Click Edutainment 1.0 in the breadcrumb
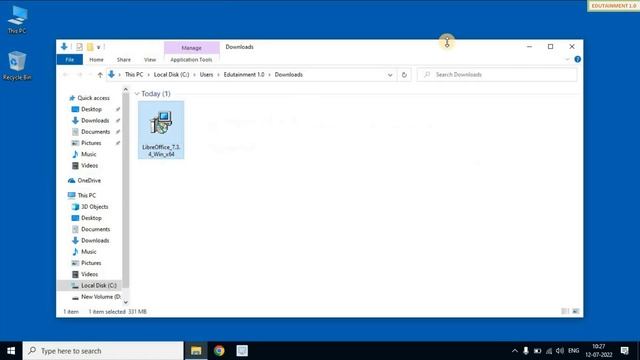Image resolution: width=640 pixels, height=360 pixels. click(x=244, y=75)
